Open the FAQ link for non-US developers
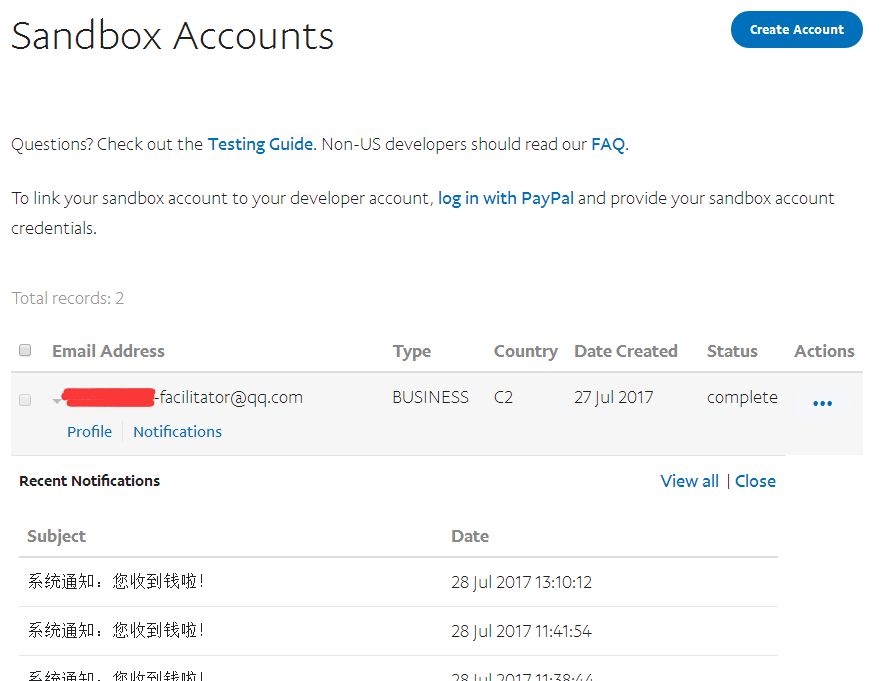 tap(607, 144)
